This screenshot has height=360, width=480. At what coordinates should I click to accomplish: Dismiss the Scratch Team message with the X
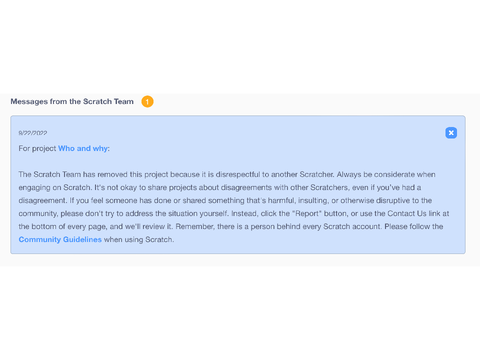click(x=451, y=133)
